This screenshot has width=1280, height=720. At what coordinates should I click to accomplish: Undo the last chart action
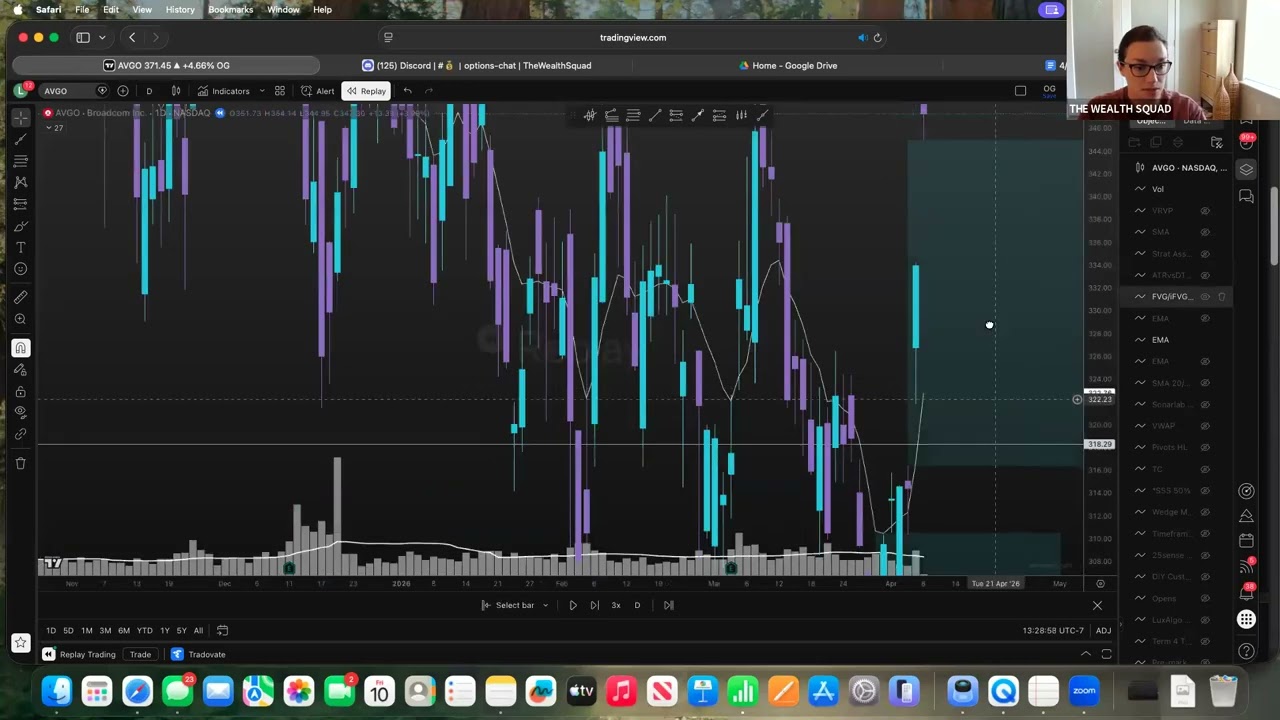[407, 91]
